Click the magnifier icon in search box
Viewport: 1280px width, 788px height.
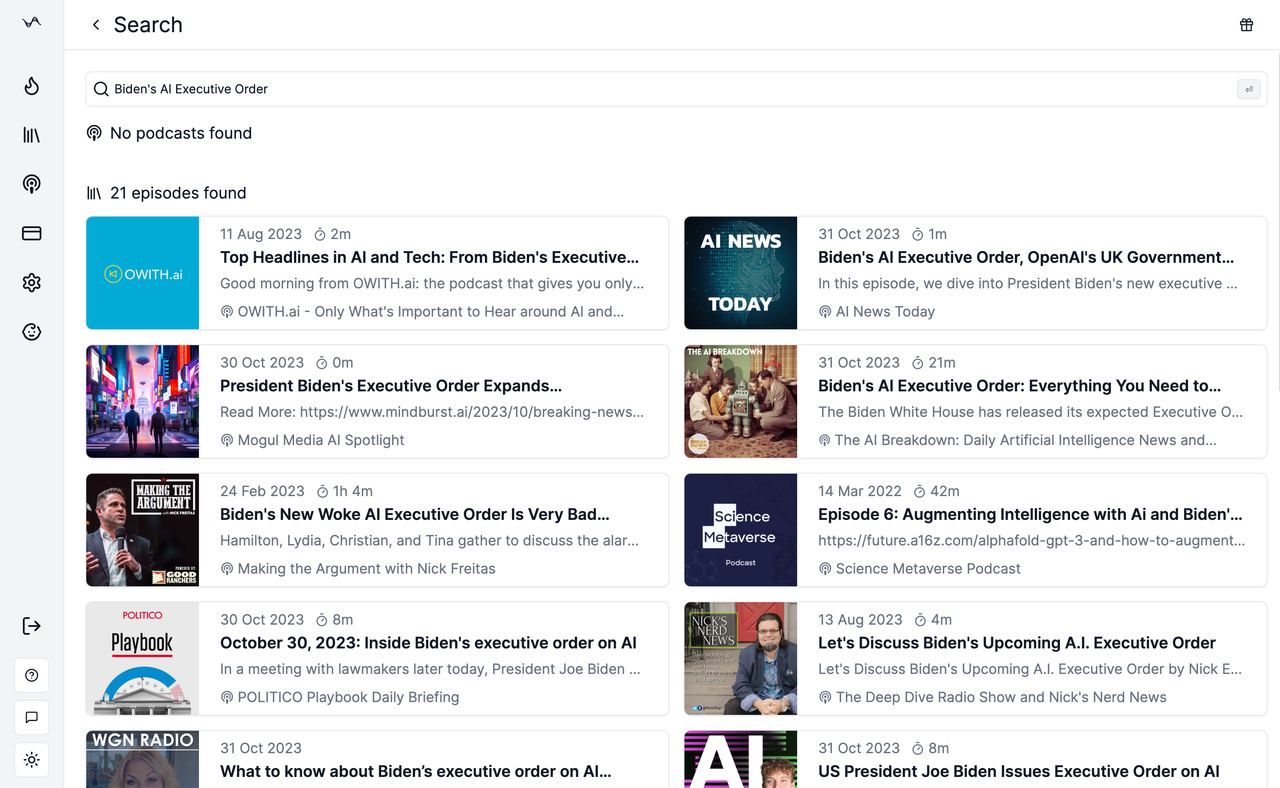click(x=101, y=89)
